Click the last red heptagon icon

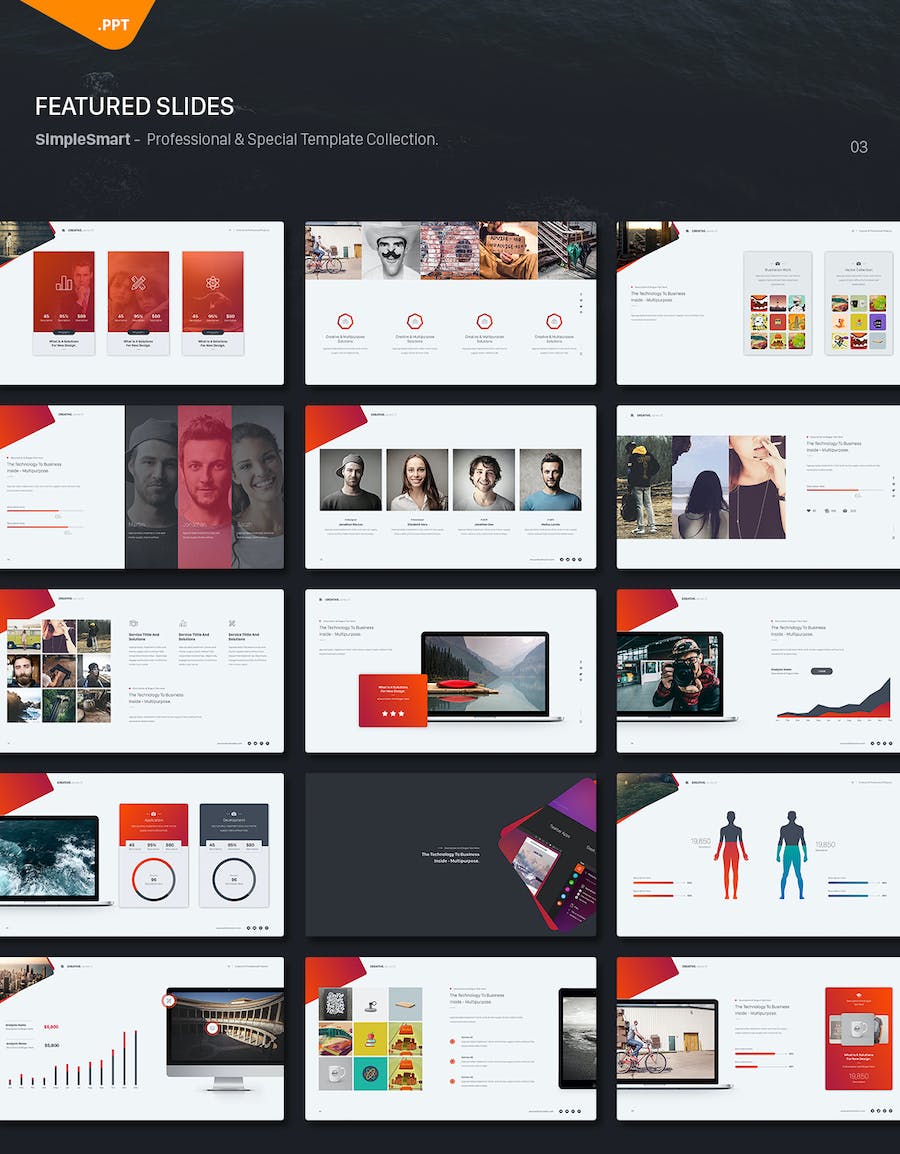[554, 321]
